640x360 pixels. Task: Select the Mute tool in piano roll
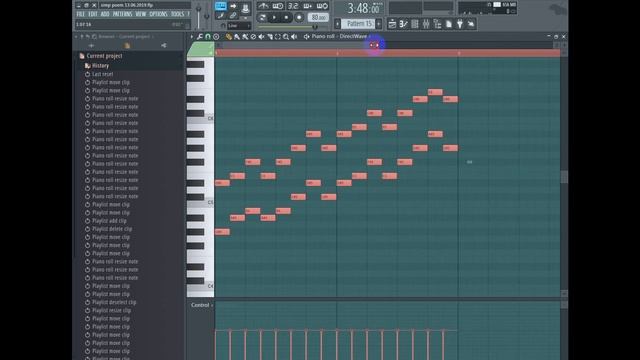261,37
